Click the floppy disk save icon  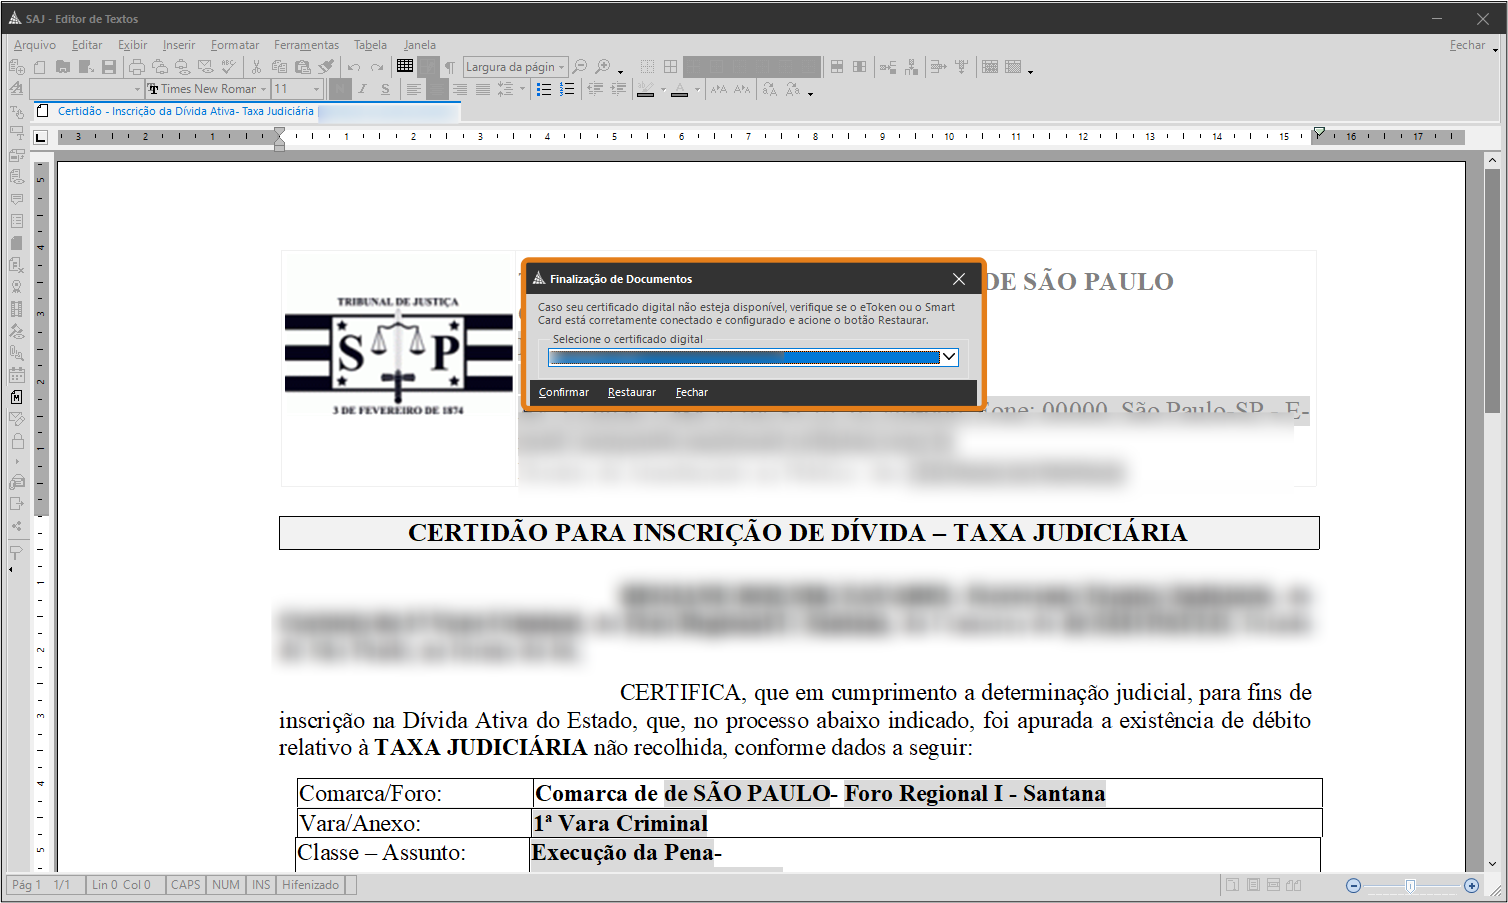[109, 67]
